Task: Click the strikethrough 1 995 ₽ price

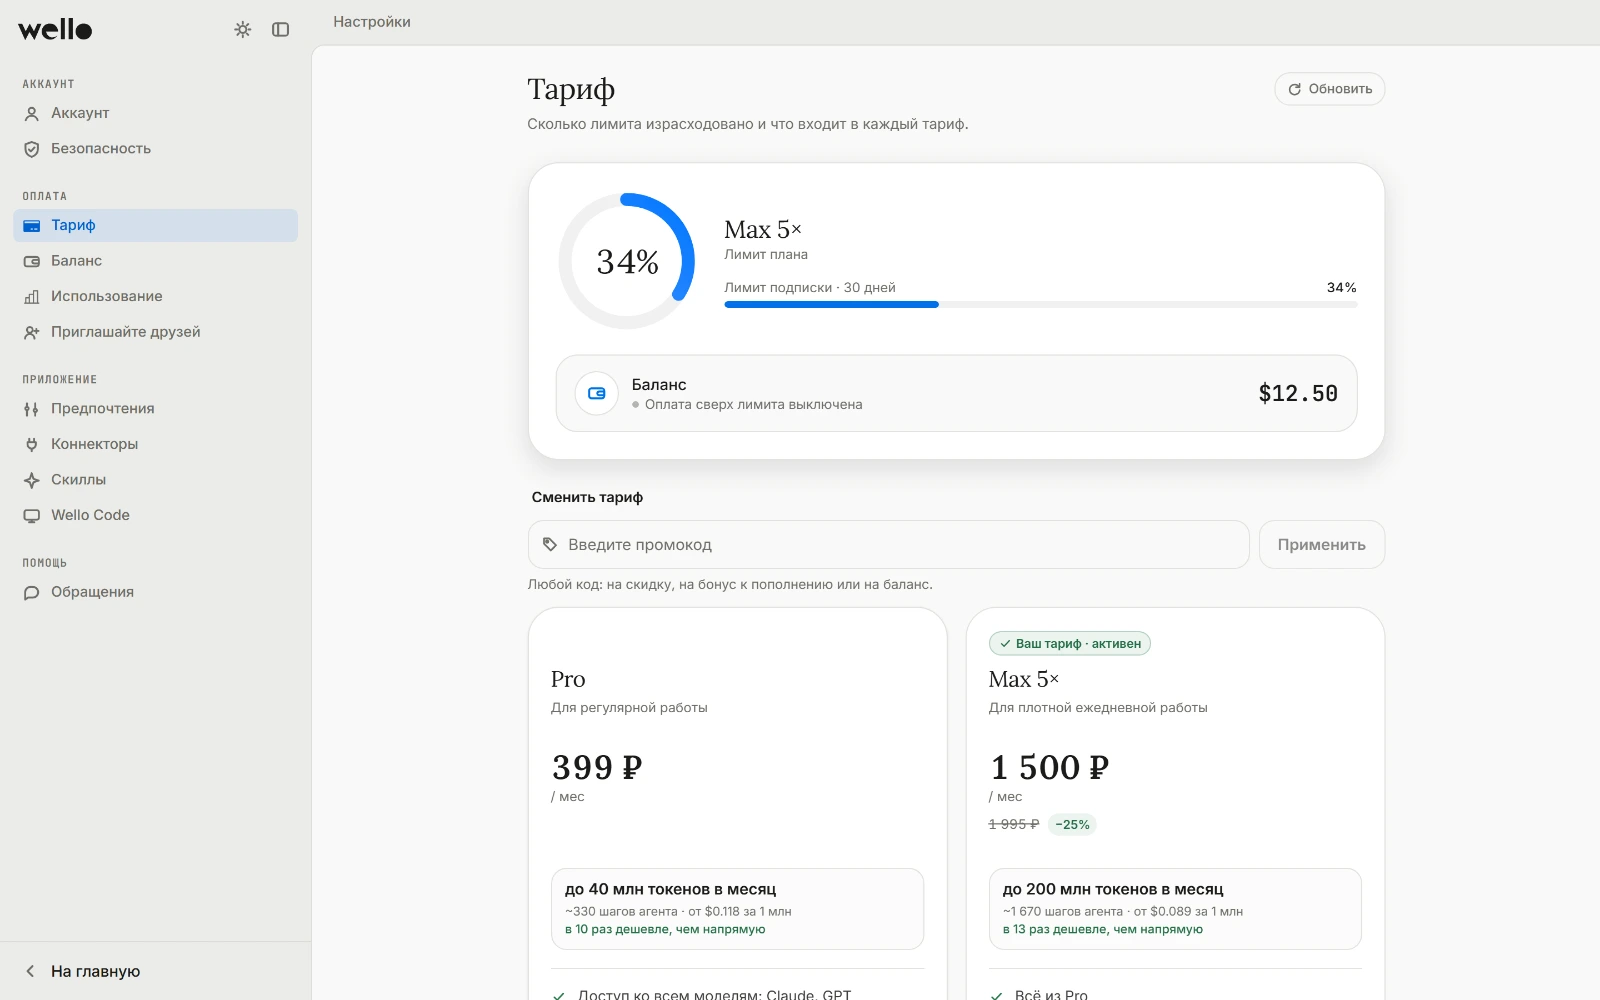Action: pyautogui.click(x=1014, y=825)
